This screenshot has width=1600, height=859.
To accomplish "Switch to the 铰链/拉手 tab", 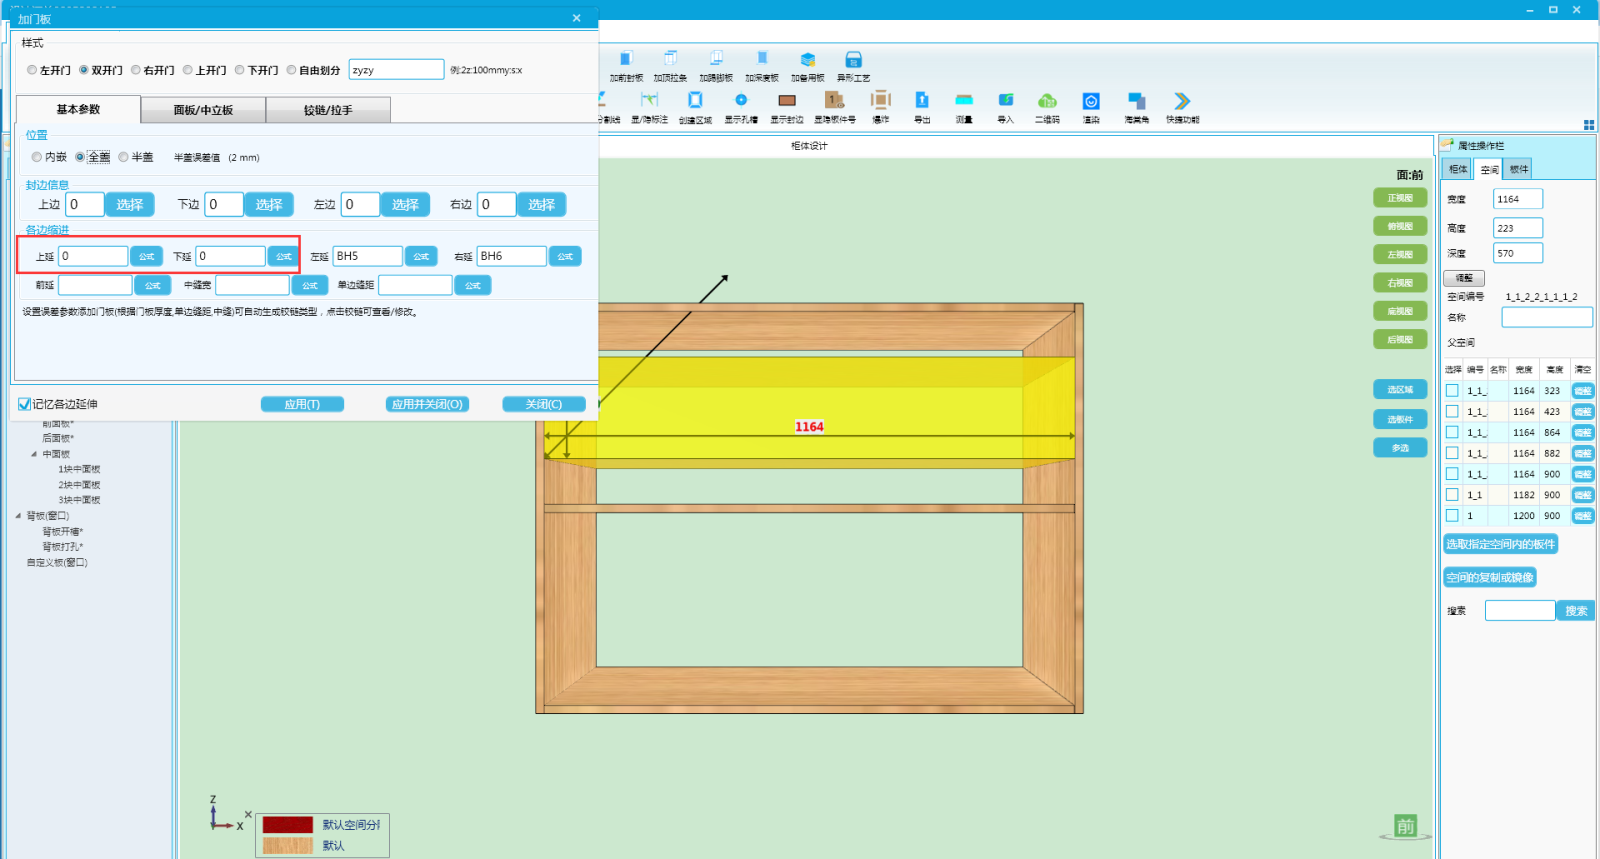I will (328, 110).
